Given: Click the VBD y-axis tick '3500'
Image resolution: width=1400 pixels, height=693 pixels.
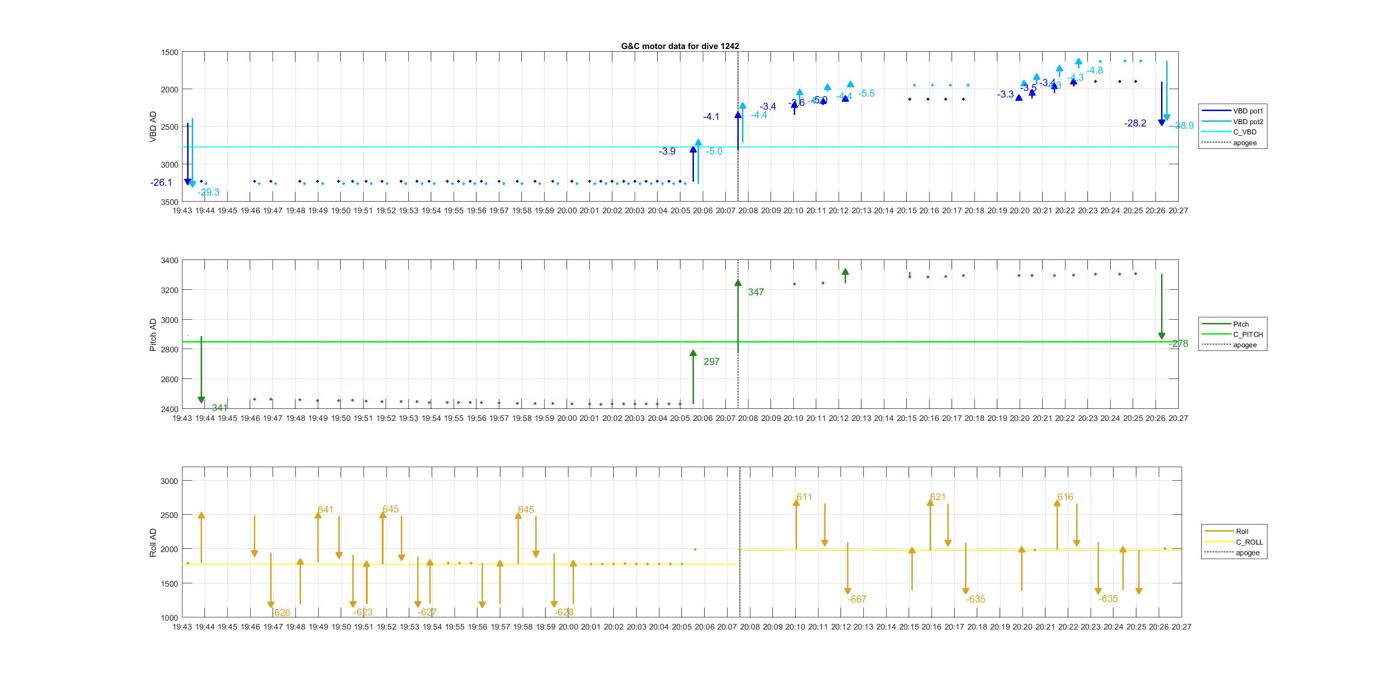Looking at the screenshot, I should pyautogui.click(x=169, y=202).
